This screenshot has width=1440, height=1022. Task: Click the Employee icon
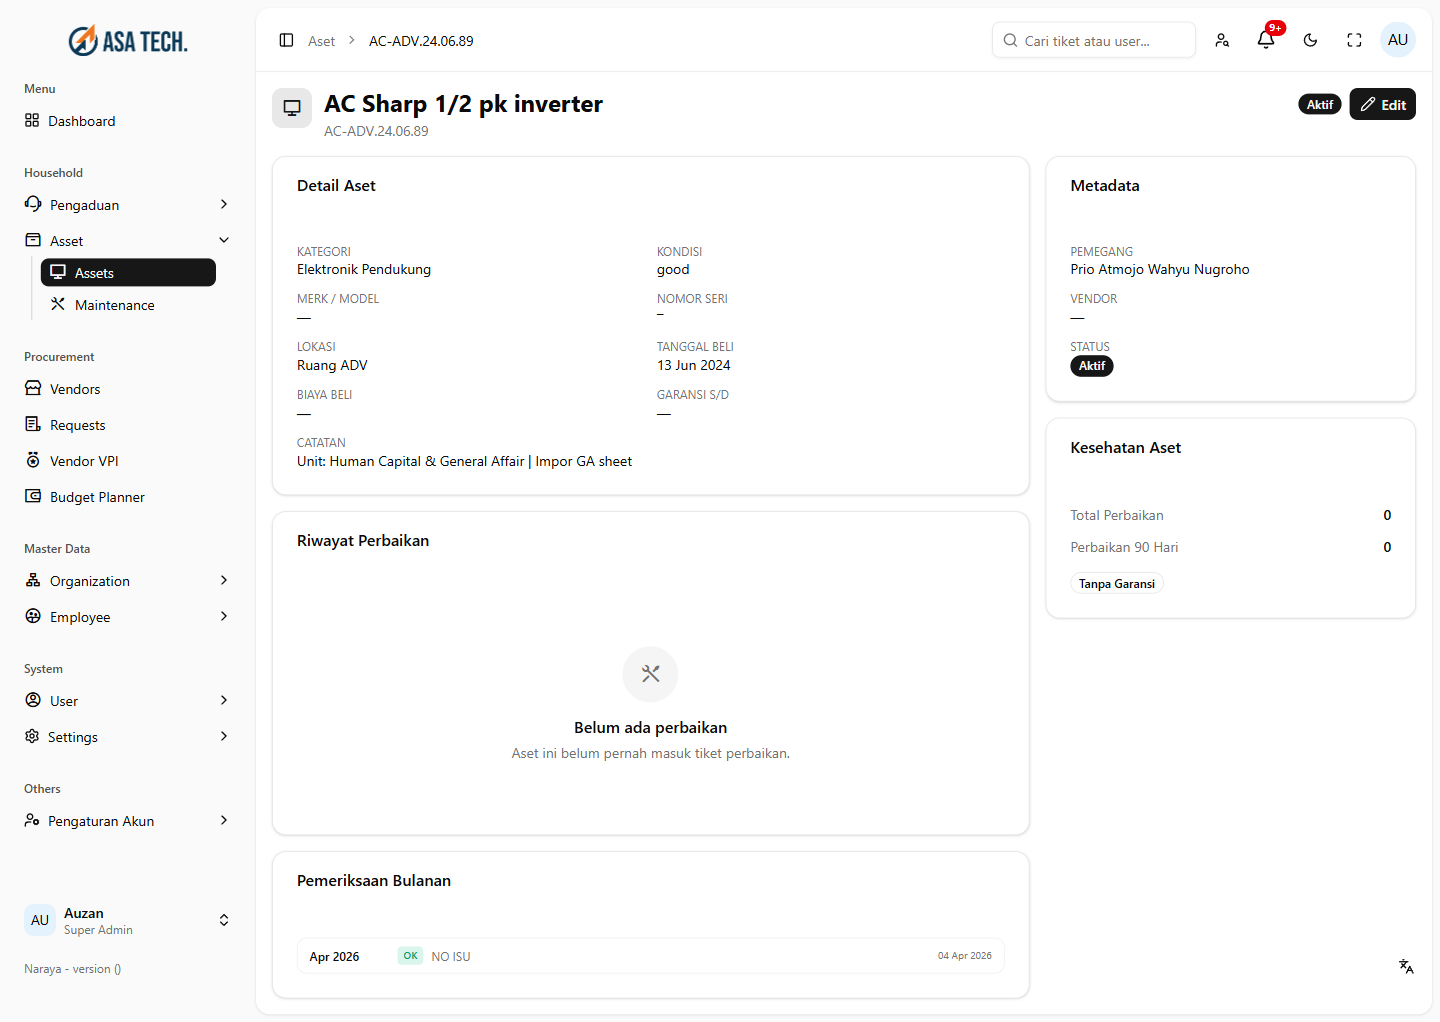tap(33, 616)
